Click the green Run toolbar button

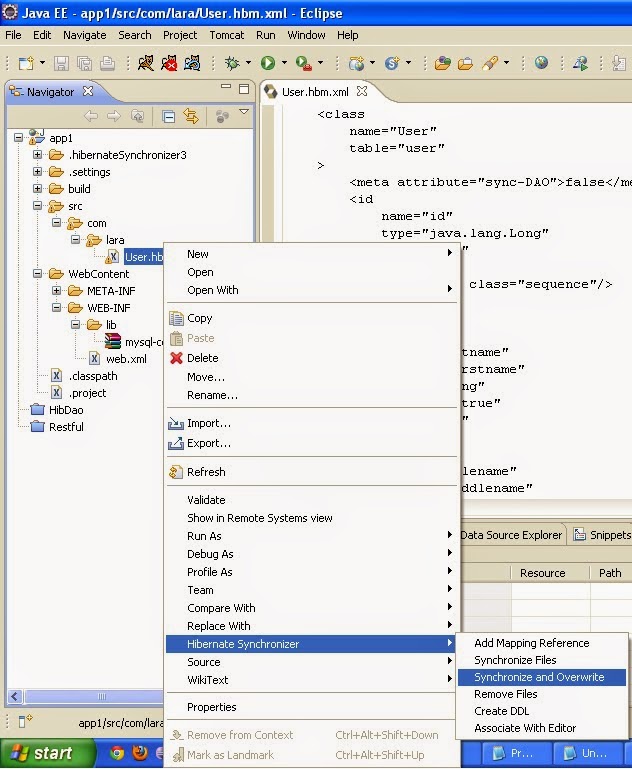point(268,63)
